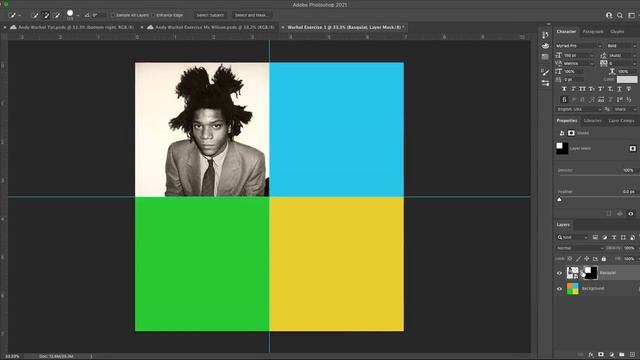Image resolution: width=640 pixels, height=360 pixels.
Task: Click the baseline shift input field
Action: coord(574,80)
